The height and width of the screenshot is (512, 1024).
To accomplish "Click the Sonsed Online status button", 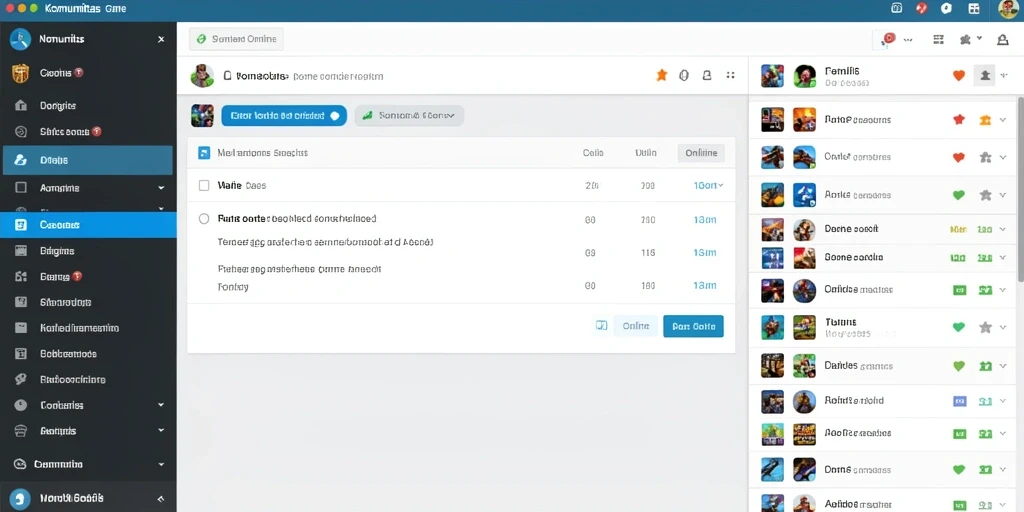I will [x=236, y=39].
